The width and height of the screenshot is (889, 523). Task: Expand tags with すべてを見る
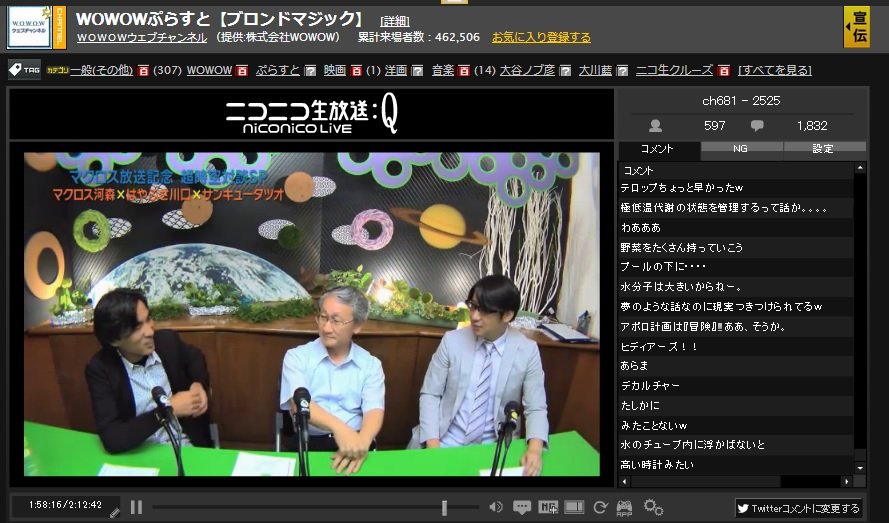[x=775, y=70]
